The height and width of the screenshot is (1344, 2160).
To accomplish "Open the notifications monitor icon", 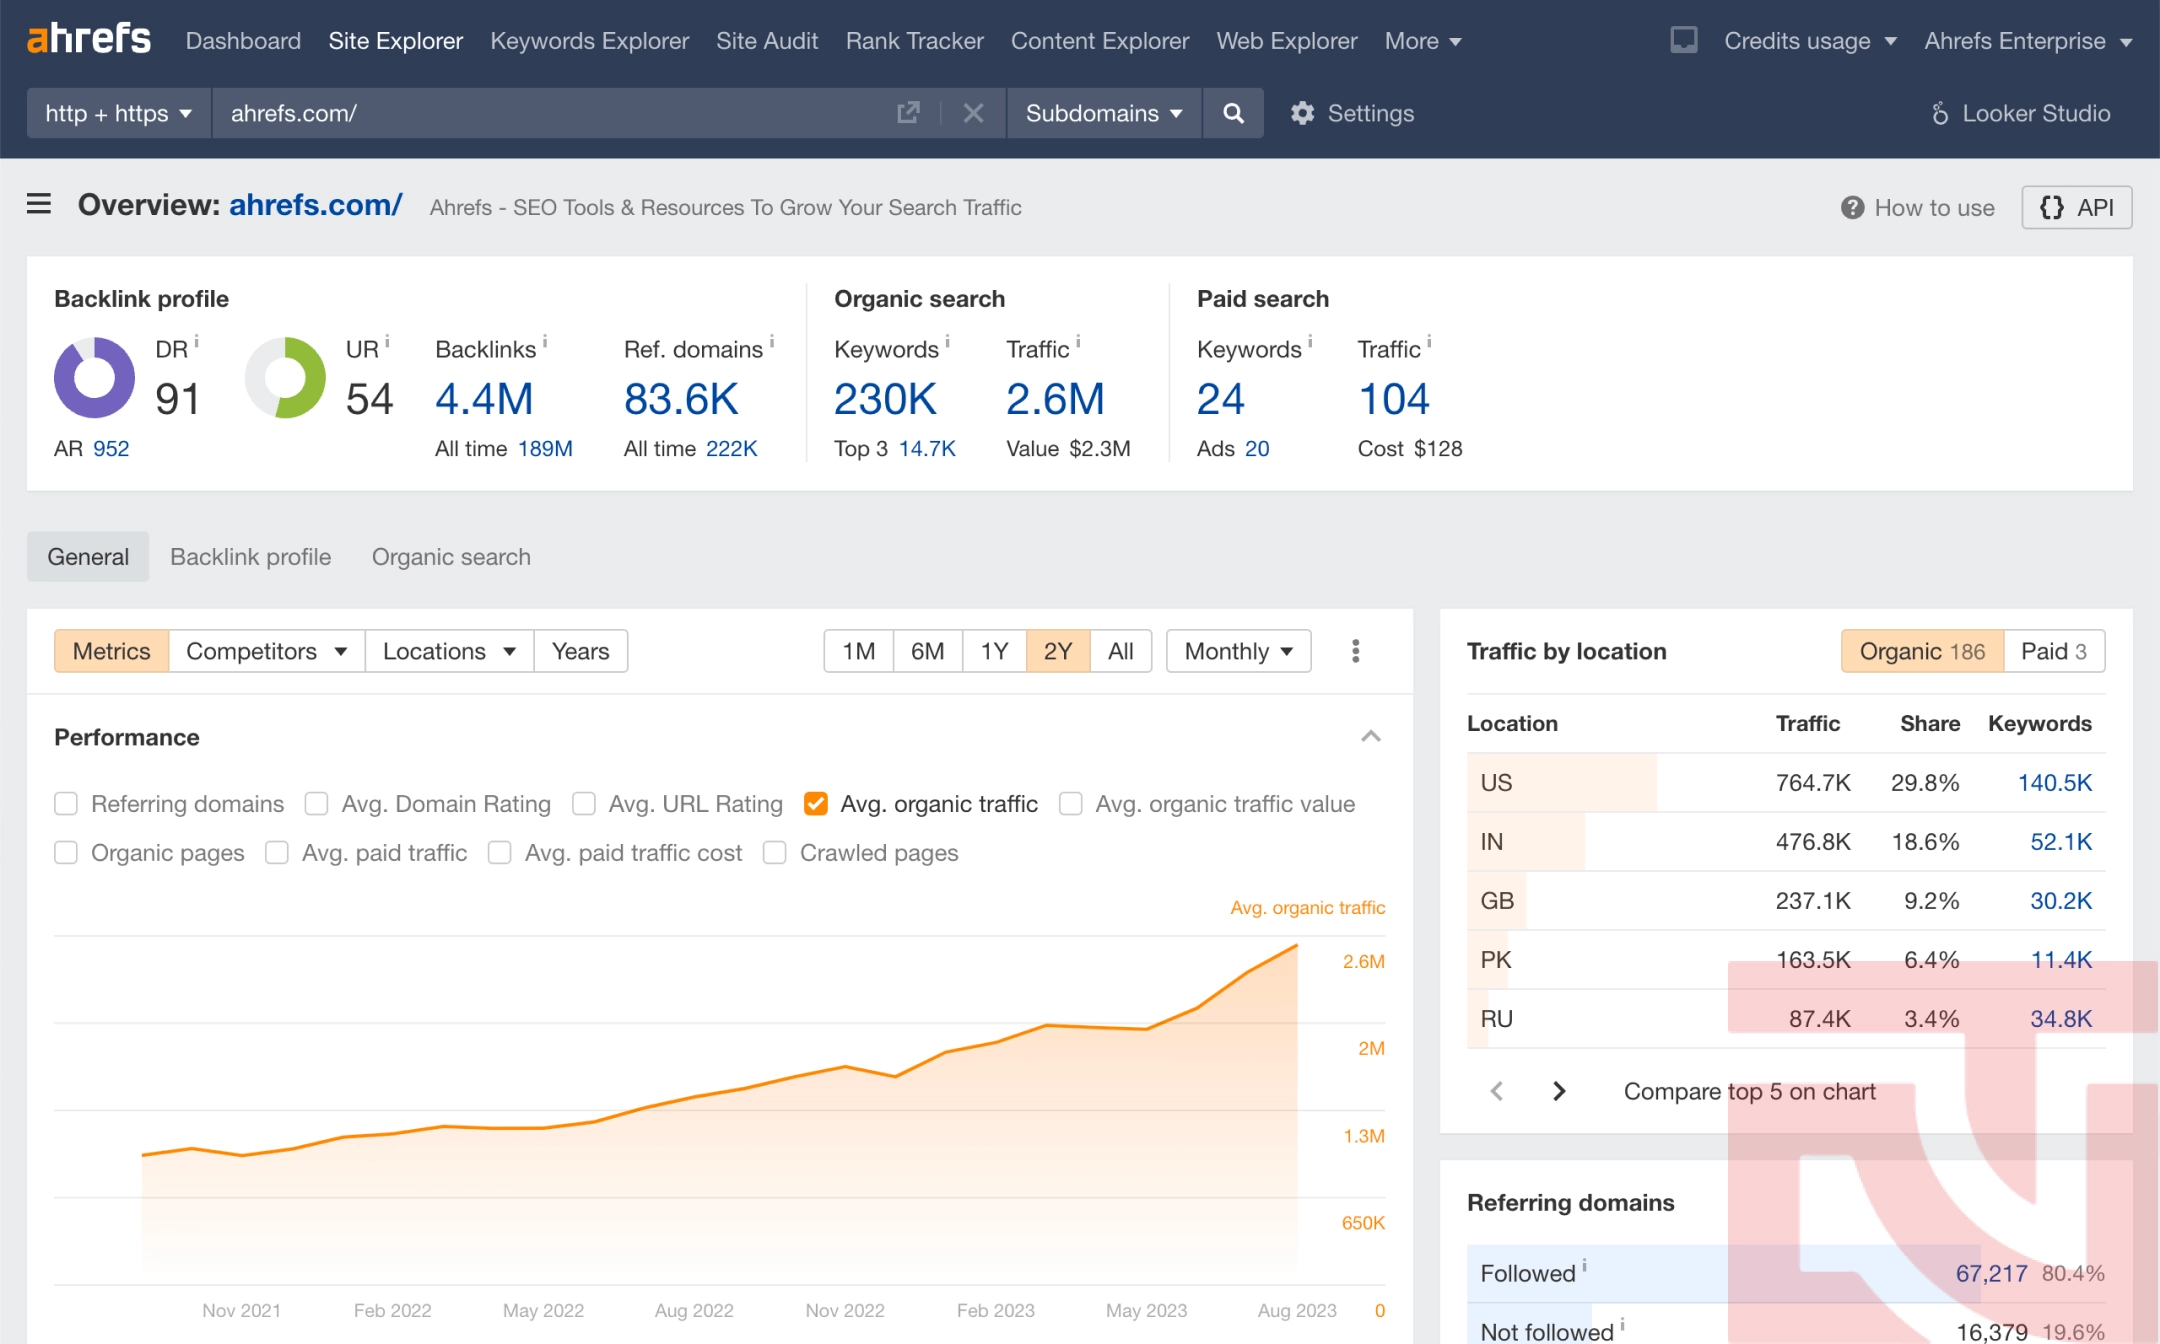I will [x=1684, y=40].
